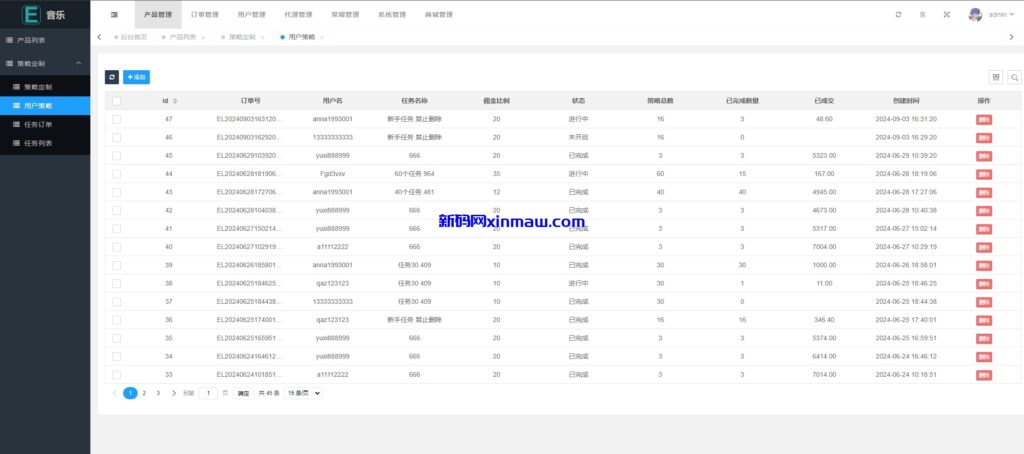This screenshot has width=1024, height=454.
Task: Click the blue 添加 button
Action: 136,77
